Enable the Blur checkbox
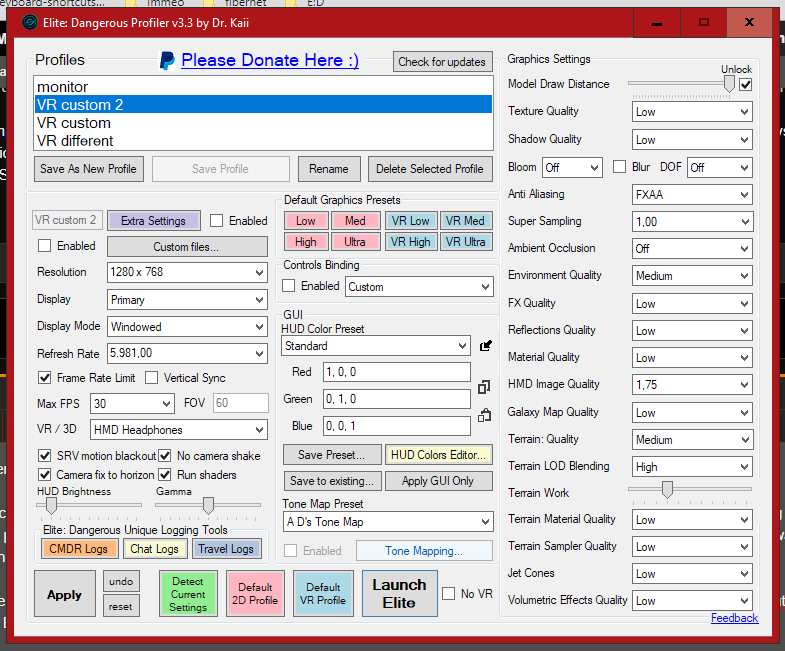Image resolution: width=785 pixels, height=651 pixels. (619, 167)
